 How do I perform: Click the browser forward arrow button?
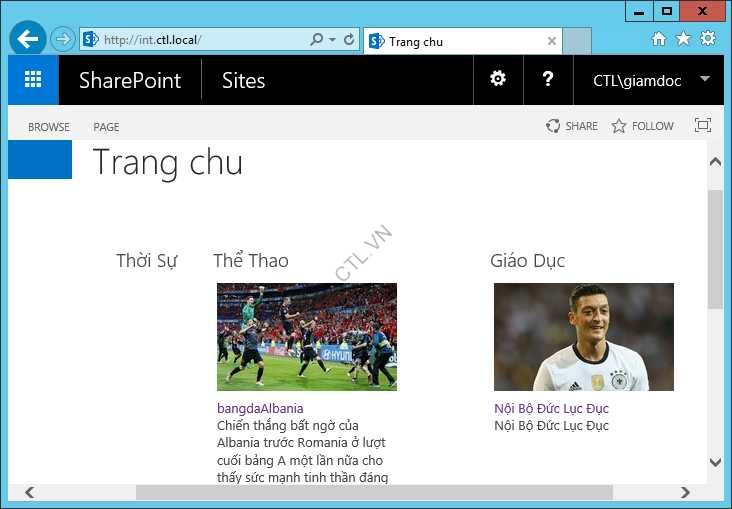[63, 40]
